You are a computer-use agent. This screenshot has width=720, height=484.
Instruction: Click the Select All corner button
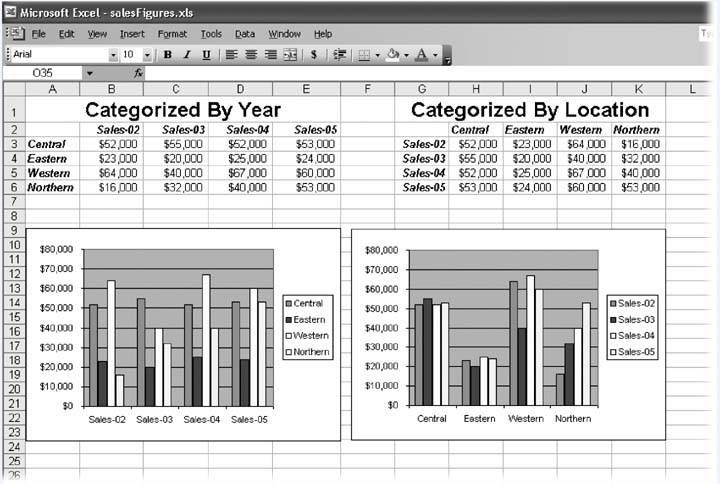14,89
